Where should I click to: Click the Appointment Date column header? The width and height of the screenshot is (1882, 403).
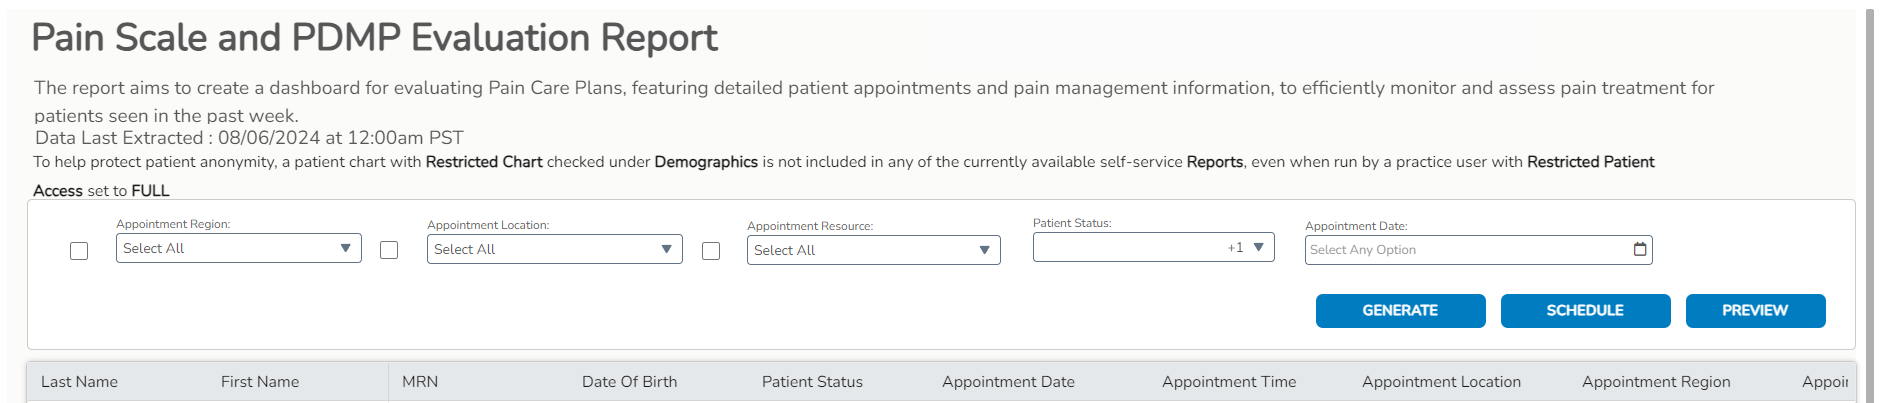pyautogui.click(x=1008, y=382)
